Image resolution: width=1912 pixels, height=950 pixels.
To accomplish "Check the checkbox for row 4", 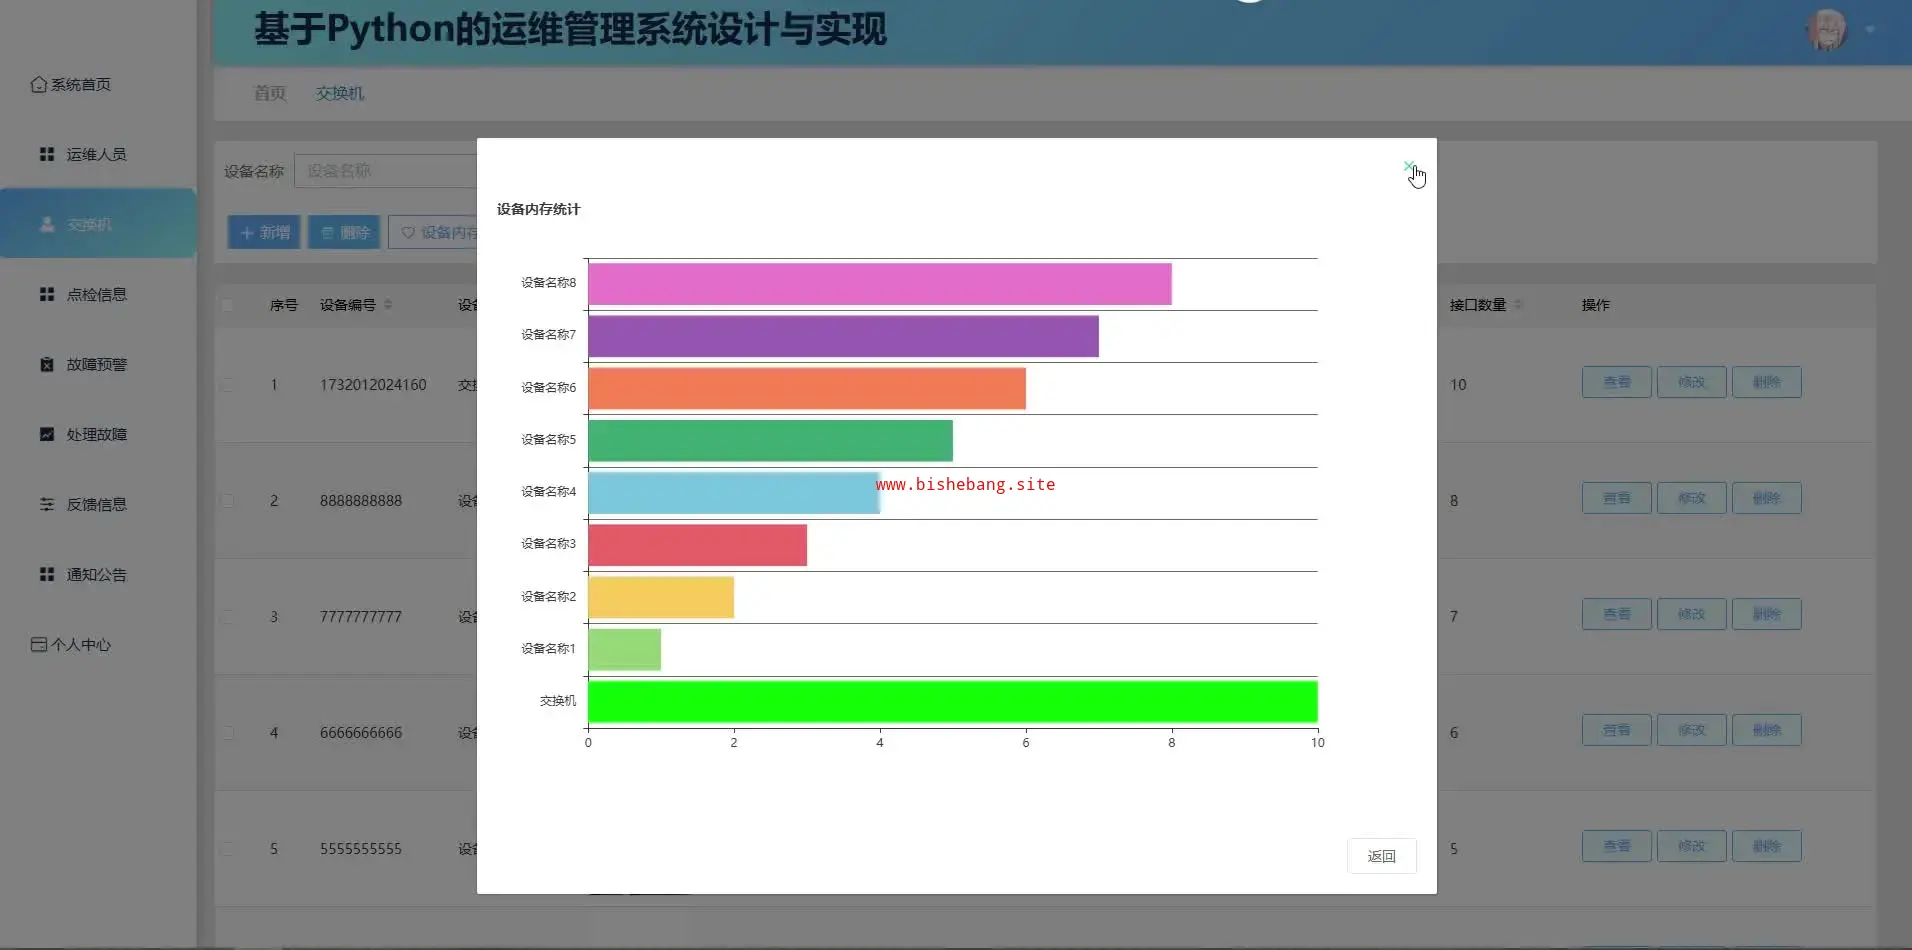I will click(x=227, y=733).
